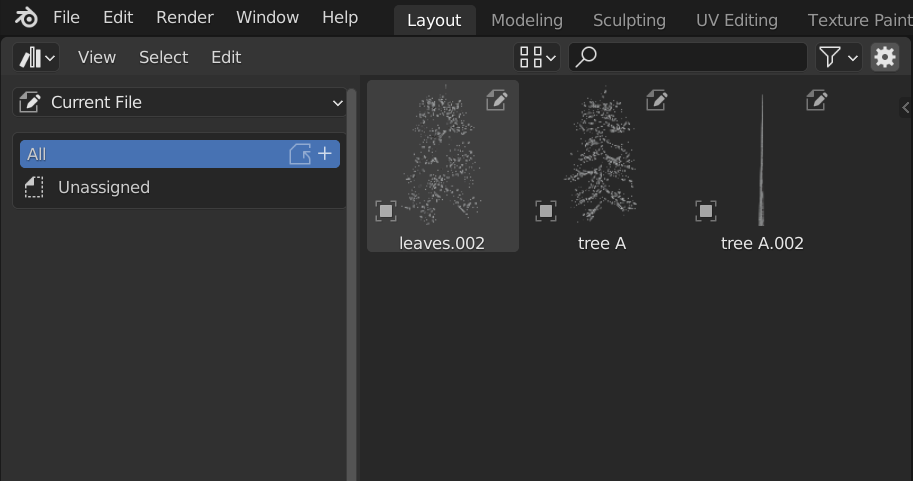Open the filter funnel dropdown
This screenshot has height=481, width=913.
pos(838,57)
